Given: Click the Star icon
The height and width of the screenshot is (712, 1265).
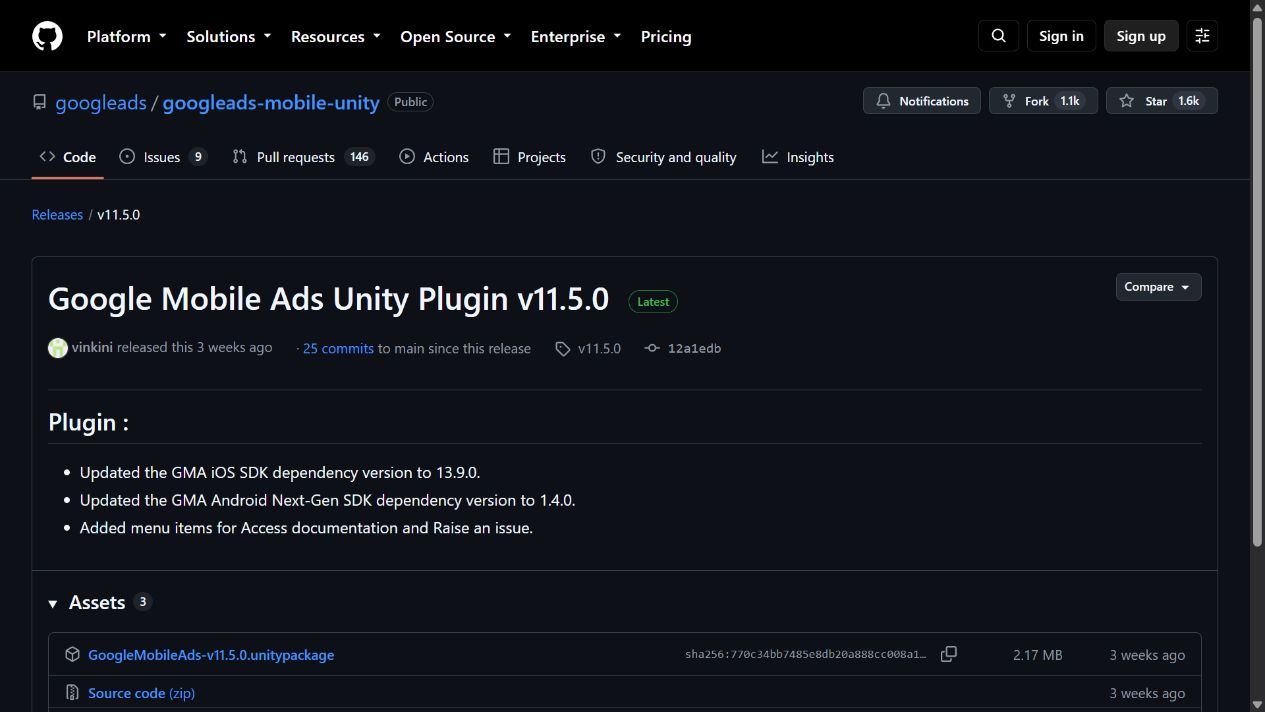Looking at the screenshot, I should 1127,101.
